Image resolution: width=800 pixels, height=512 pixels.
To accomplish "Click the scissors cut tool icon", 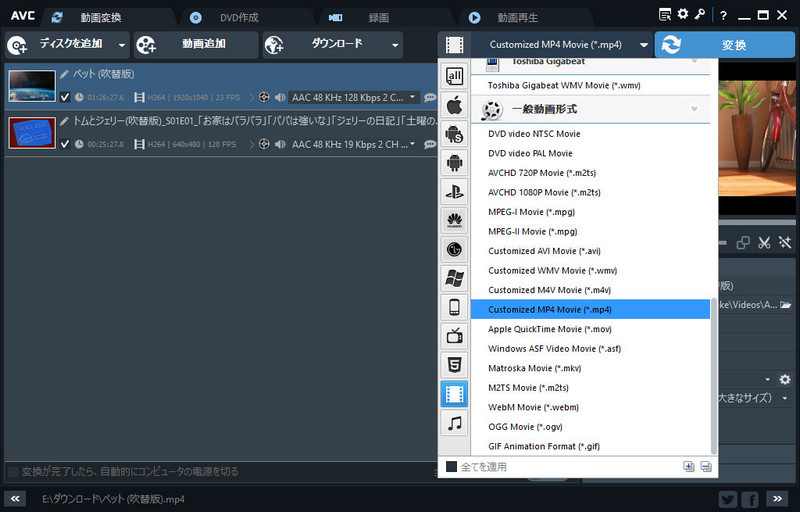I will [764, 243].
